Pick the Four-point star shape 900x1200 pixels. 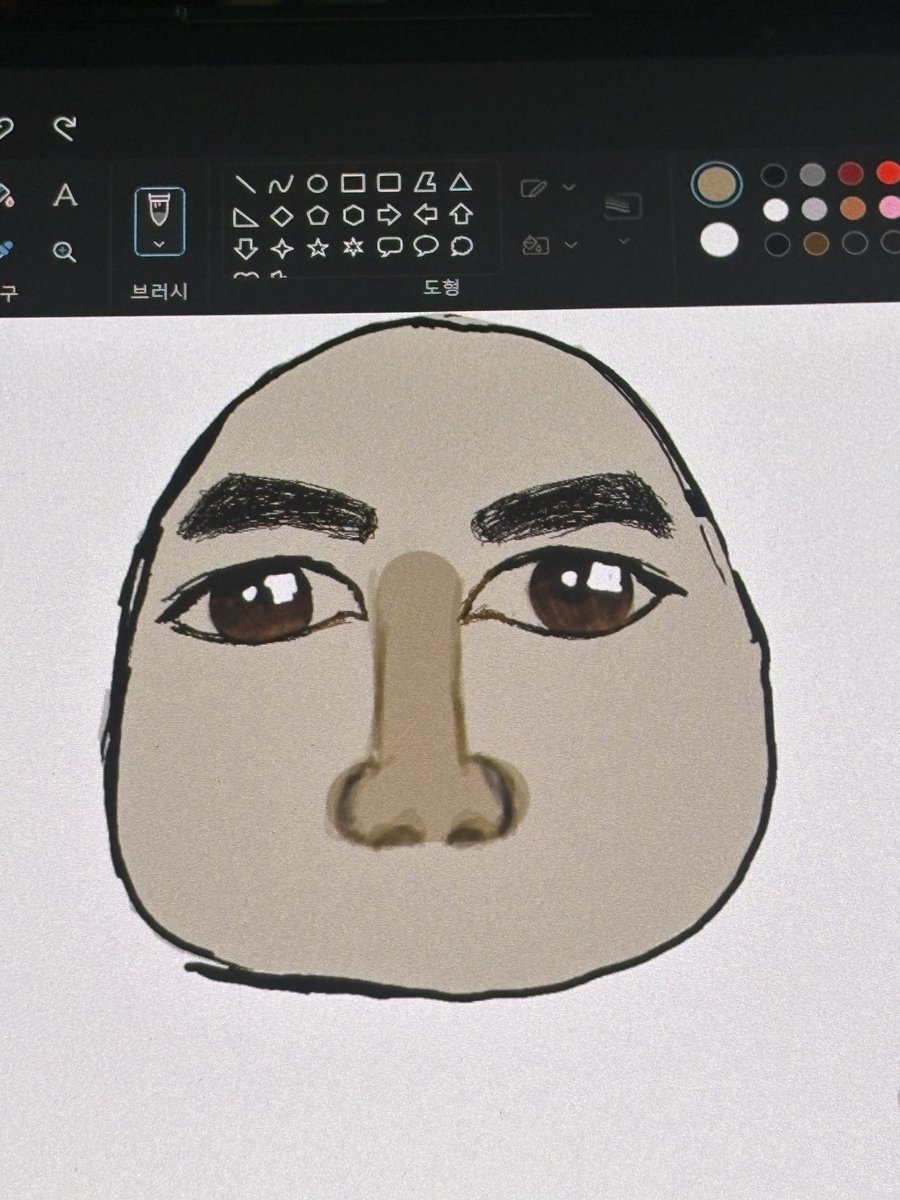[282, 248]
